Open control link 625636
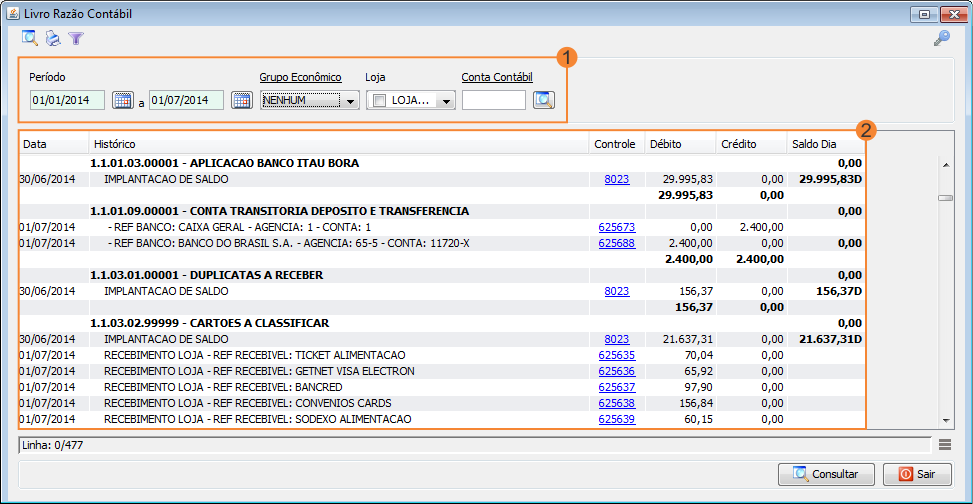973x504 pixels. click(617, 371)
